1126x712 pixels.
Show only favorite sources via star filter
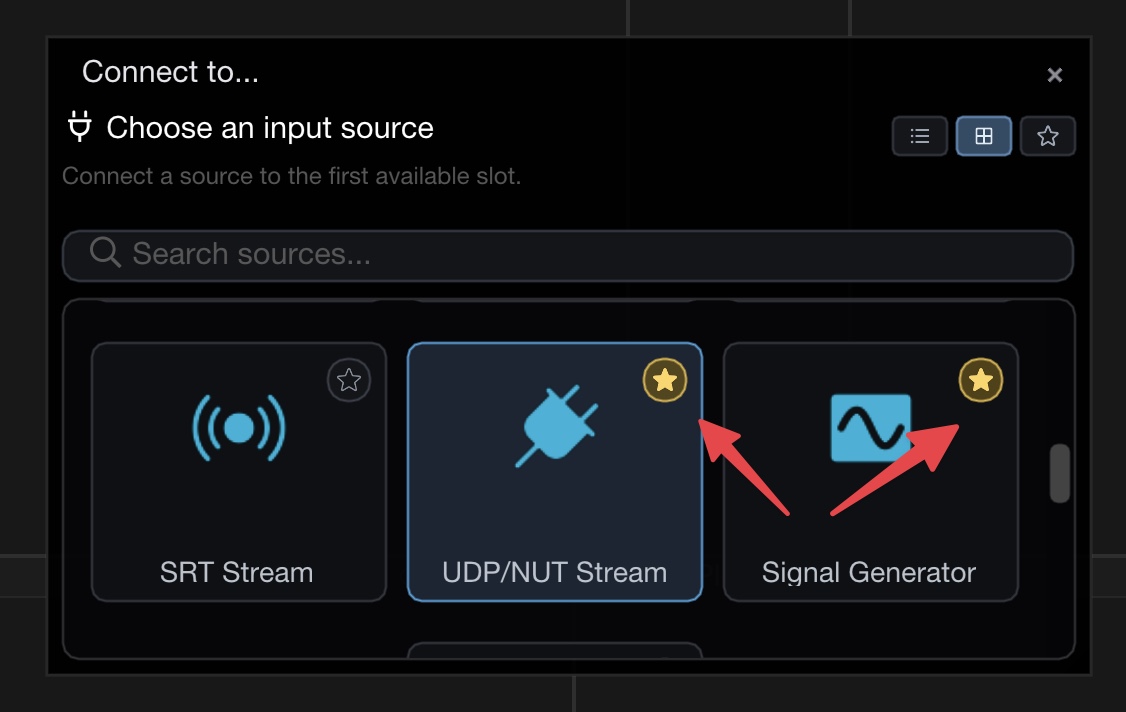click(1047, 137)
